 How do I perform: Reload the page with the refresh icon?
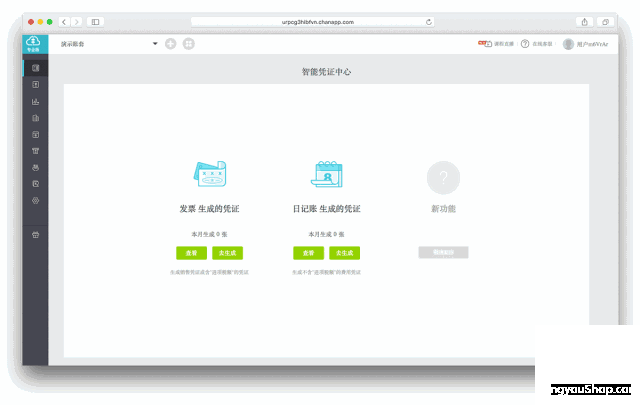429,22
